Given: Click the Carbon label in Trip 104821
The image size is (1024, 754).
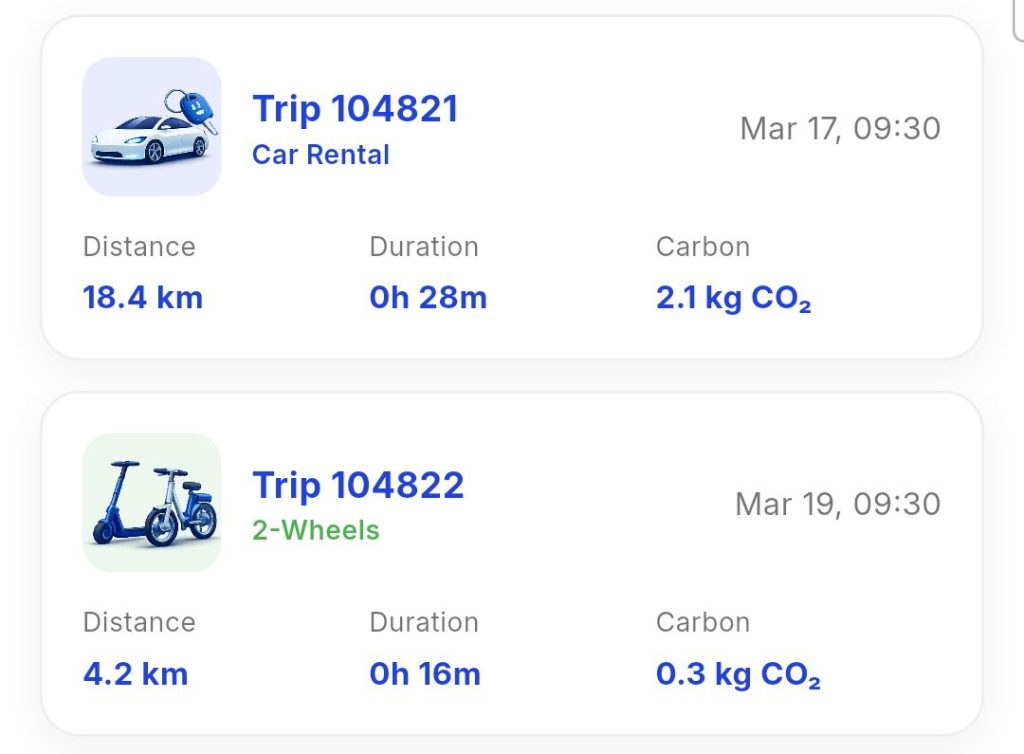Looking at the screenshot, I should pos(703,247).
